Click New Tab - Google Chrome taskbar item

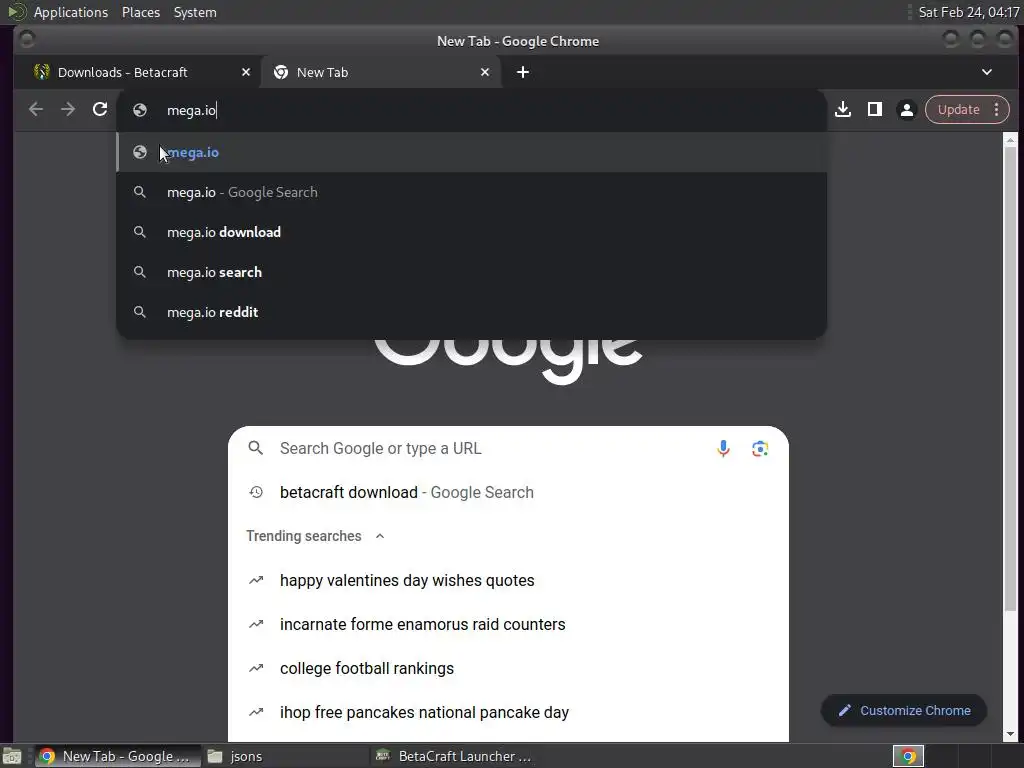pyautogui.click(x=118, y=756)
